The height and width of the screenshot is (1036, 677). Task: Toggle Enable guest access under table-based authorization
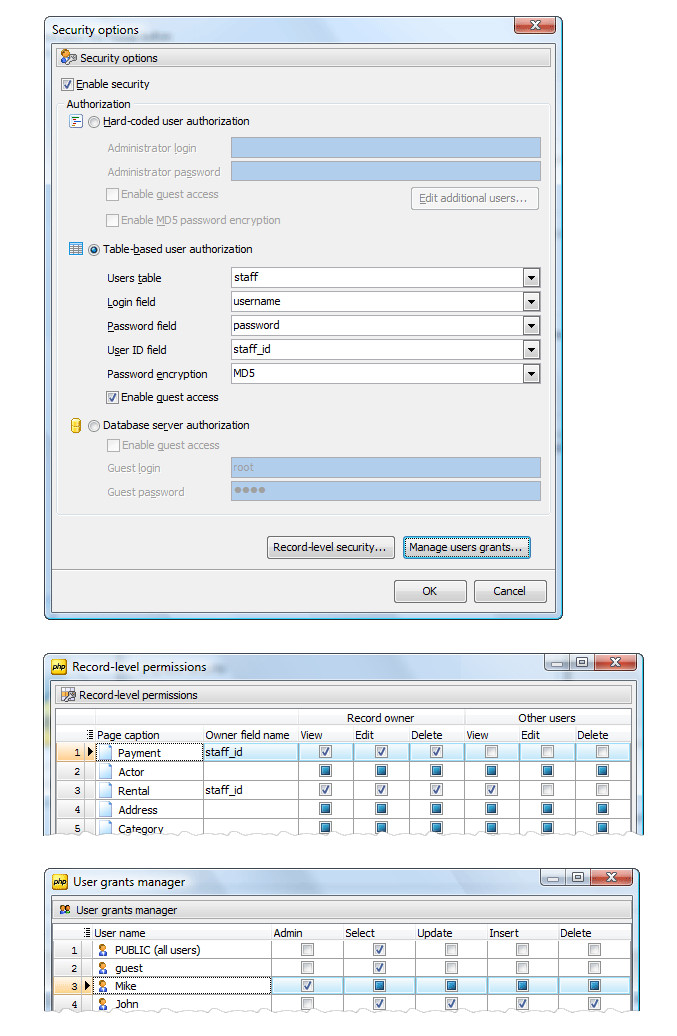click(x=112, y=398)
